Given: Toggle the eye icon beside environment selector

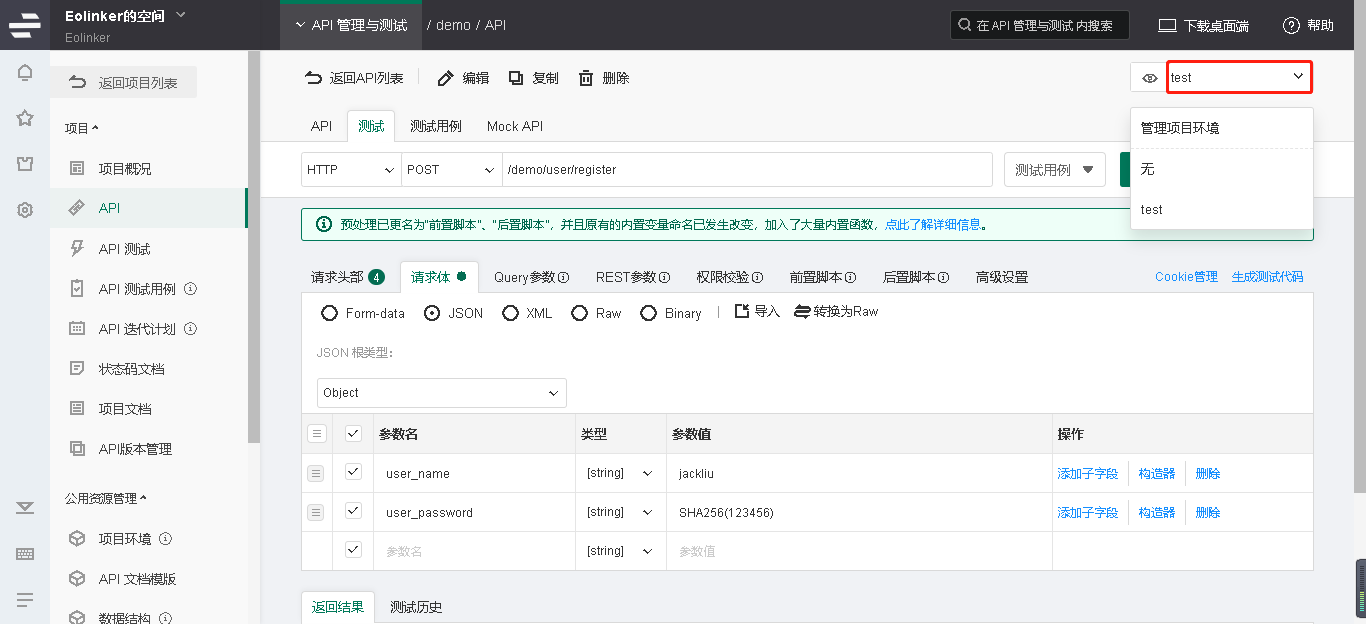Looking at the screenshot, I should pyautogui.click(x=1150, y=78).
